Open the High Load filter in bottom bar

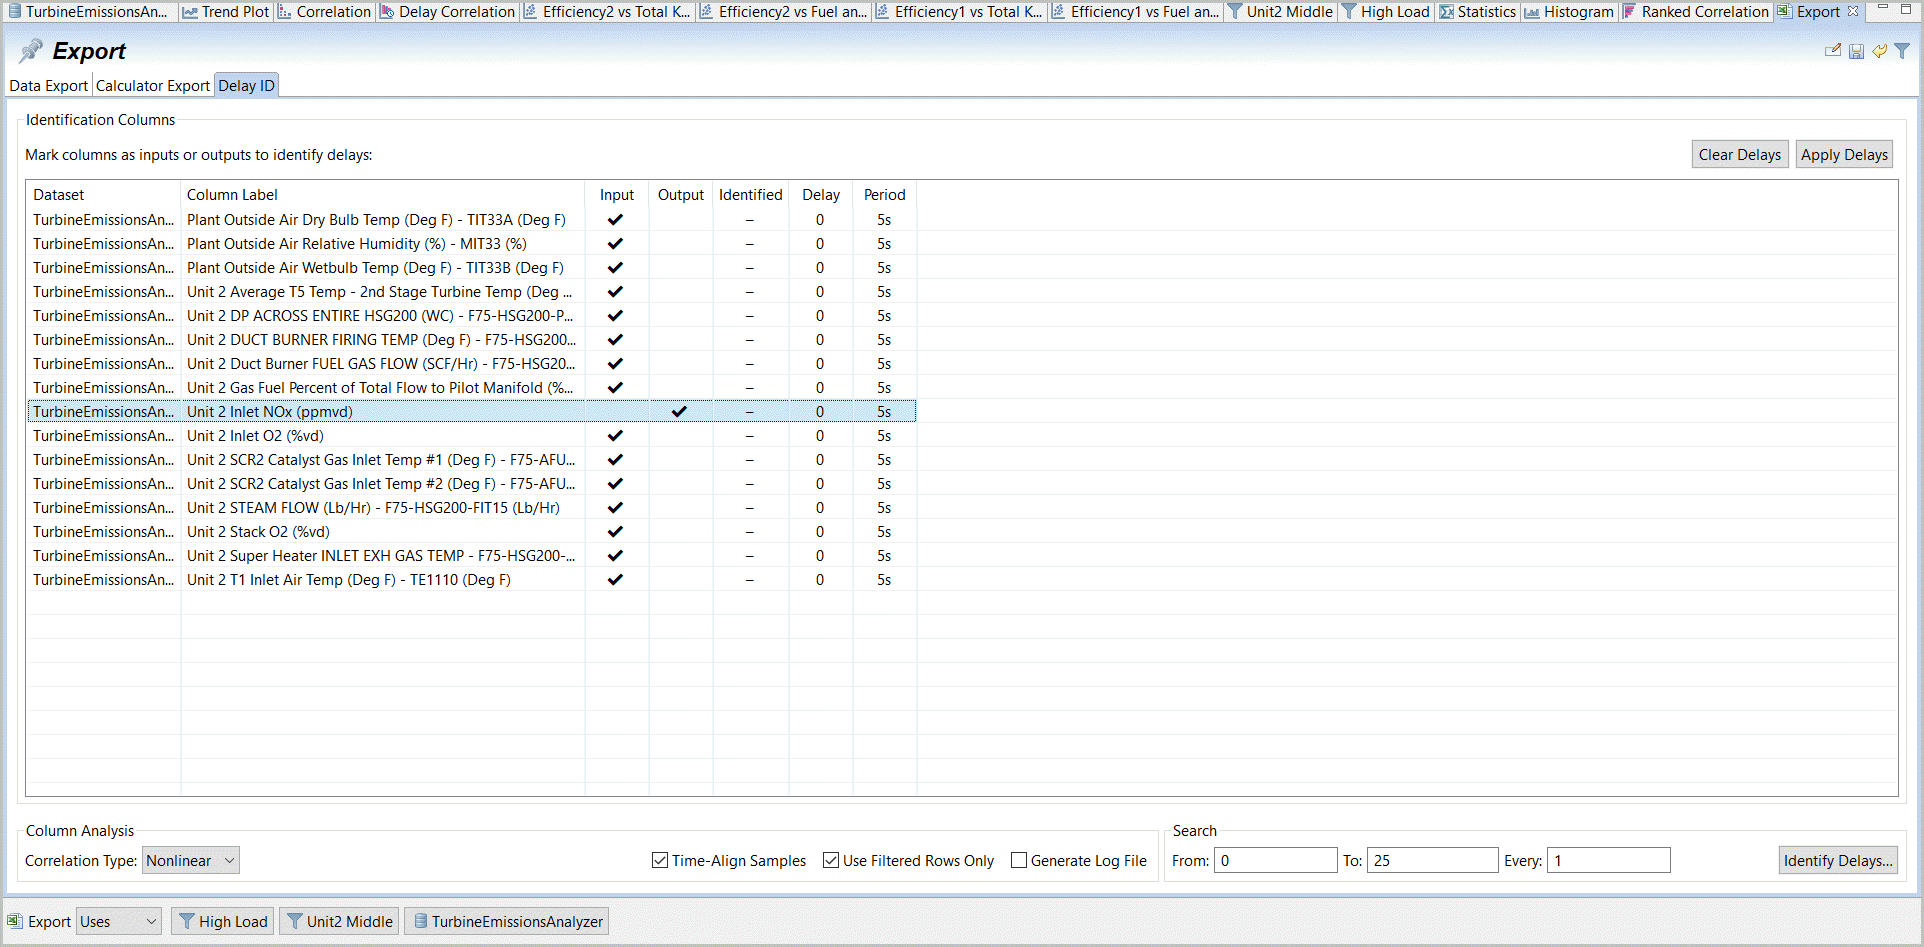223,921
